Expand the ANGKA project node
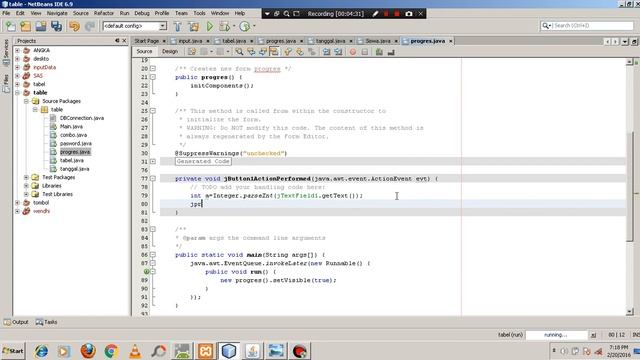Image resolution: width=640 pixels, height=360 pixels. coord(17,50)
